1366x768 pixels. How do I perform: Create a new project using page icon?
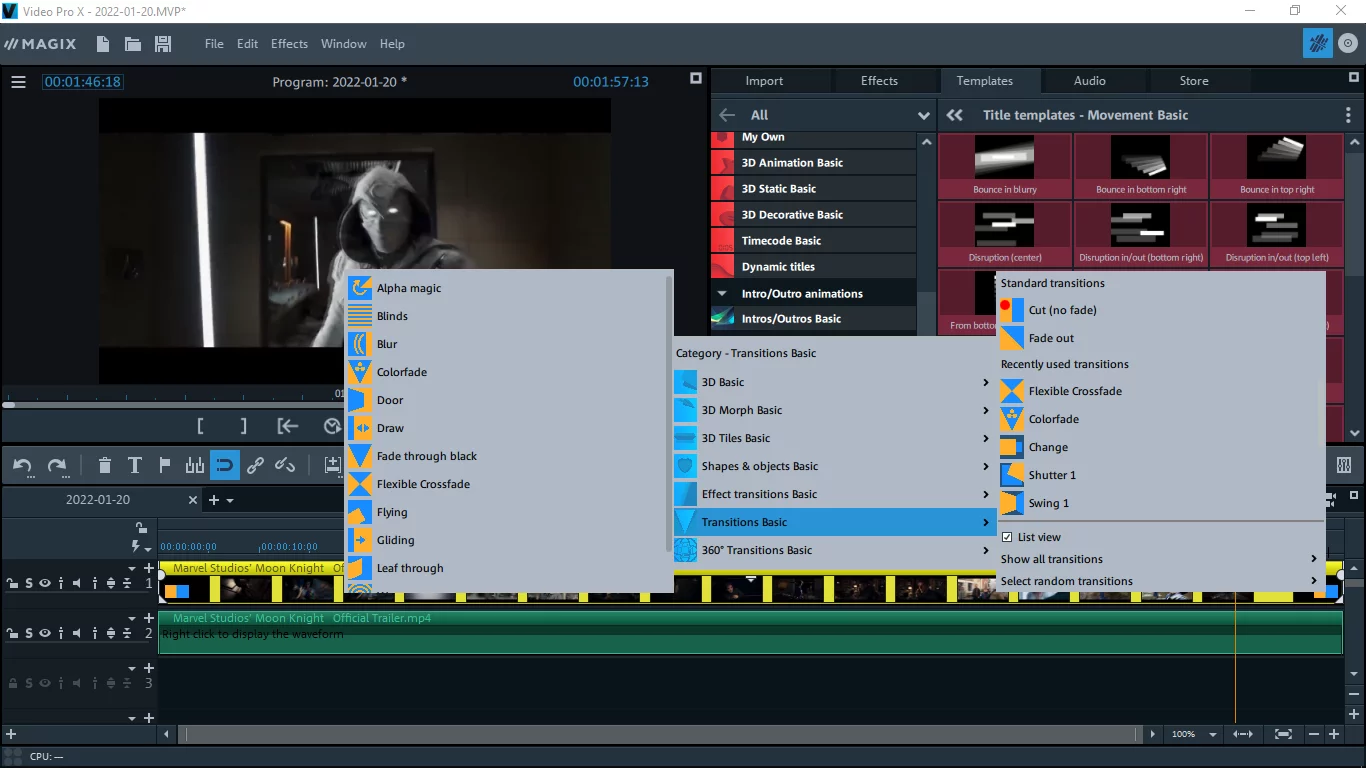click(x=102, y=44)
